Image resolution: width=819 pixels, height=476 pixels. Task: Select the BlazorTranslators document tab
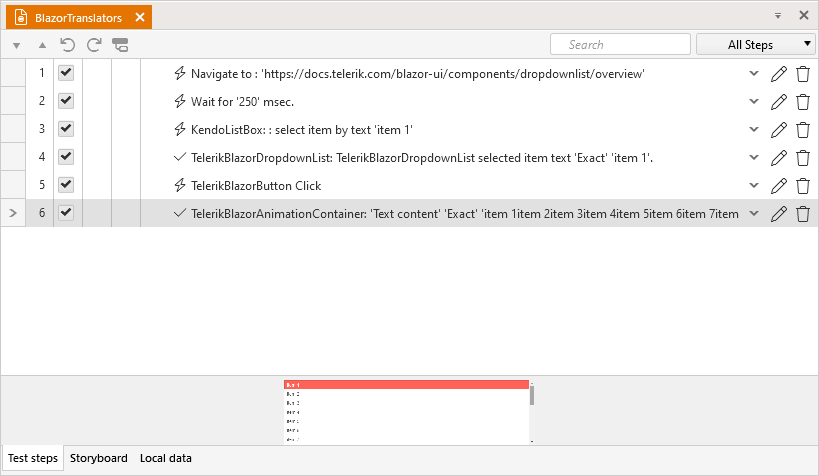point(78,17)
